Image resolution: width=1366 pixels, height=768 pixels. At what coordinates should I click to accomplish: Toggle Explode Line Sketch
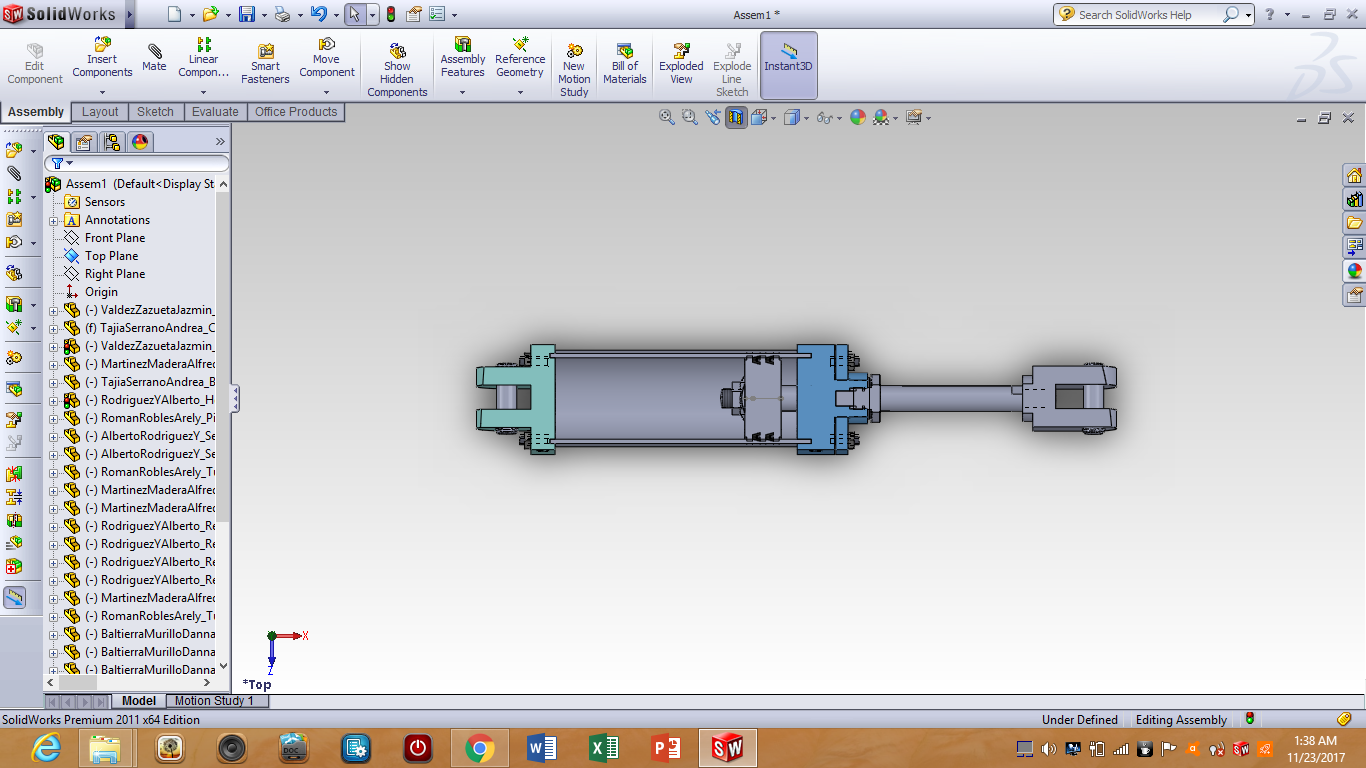tap(732, 65)
